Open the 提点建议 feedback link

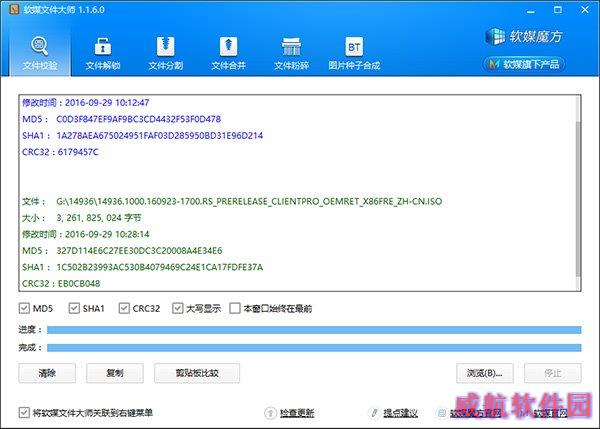coord(400,413)
